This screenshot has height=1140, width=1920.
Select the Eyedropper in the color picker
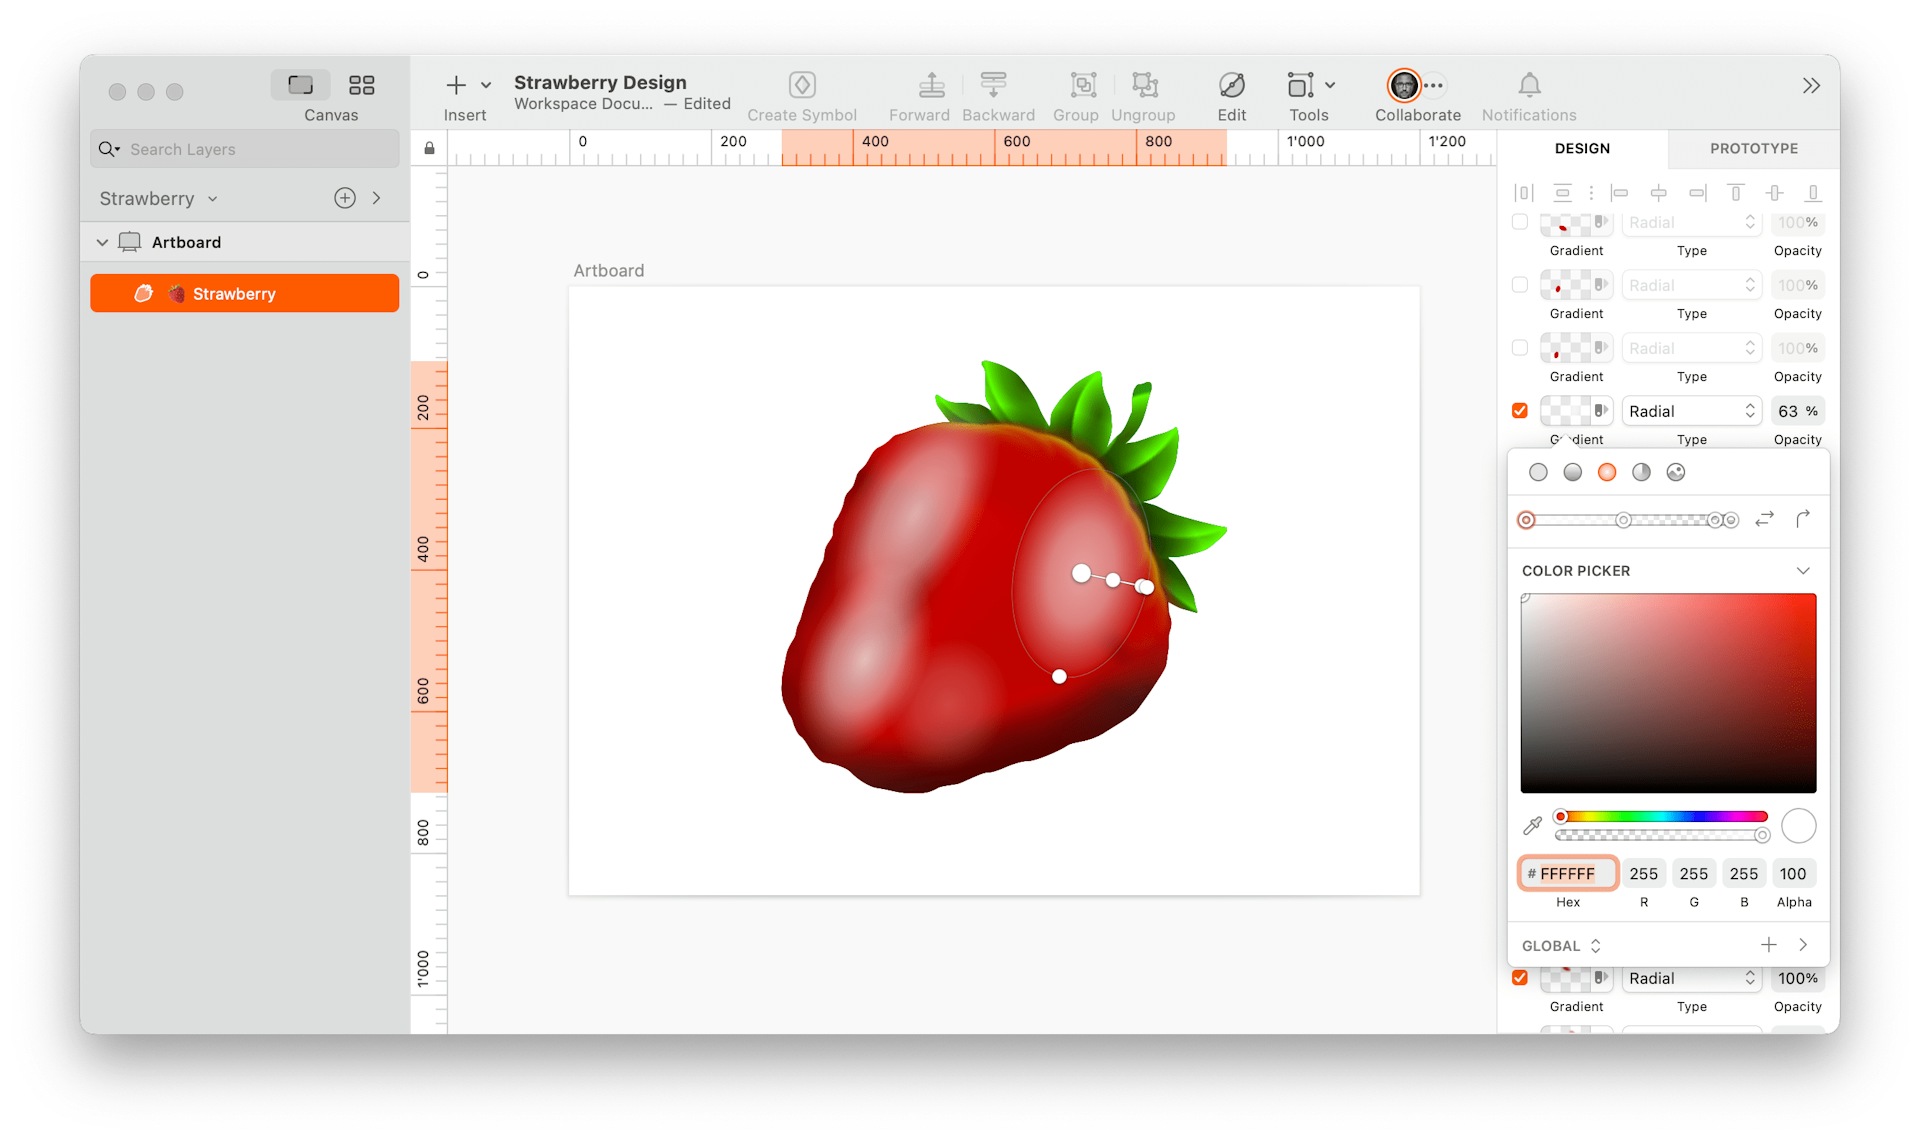1531,826
